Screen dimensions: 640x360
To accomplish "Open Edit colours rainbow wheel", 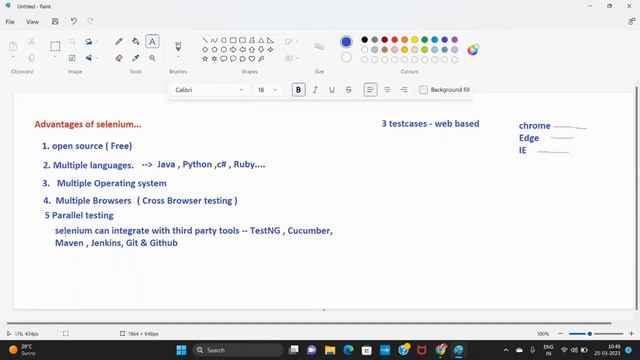I will click(x=473, y=50).
